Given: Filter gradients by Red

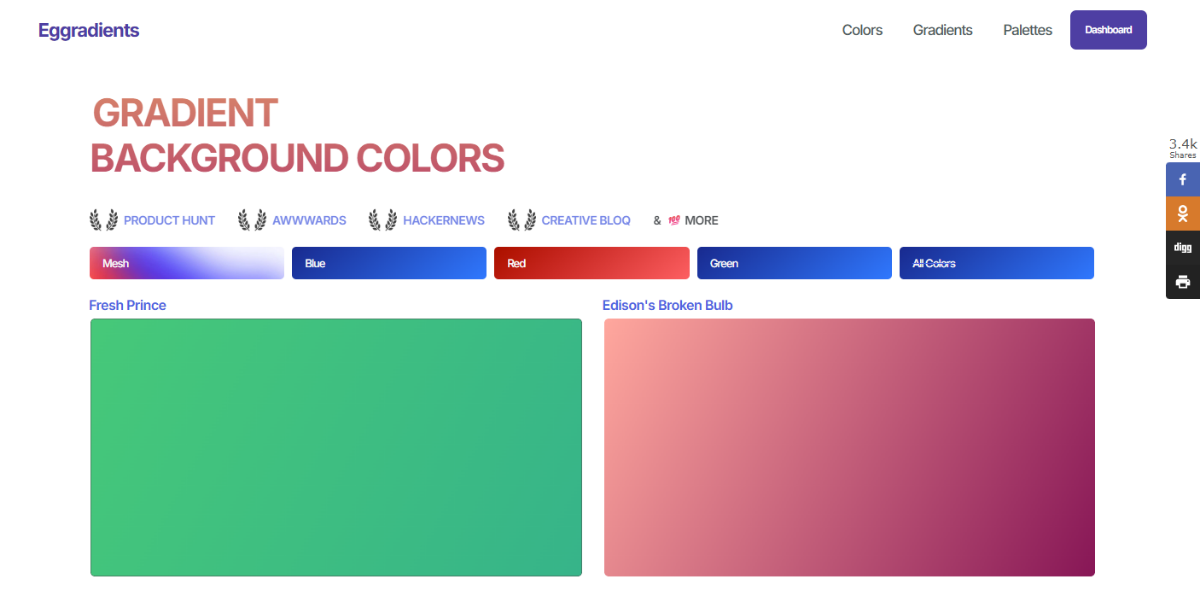Looking at the screenshot, I should coord(591,262).
